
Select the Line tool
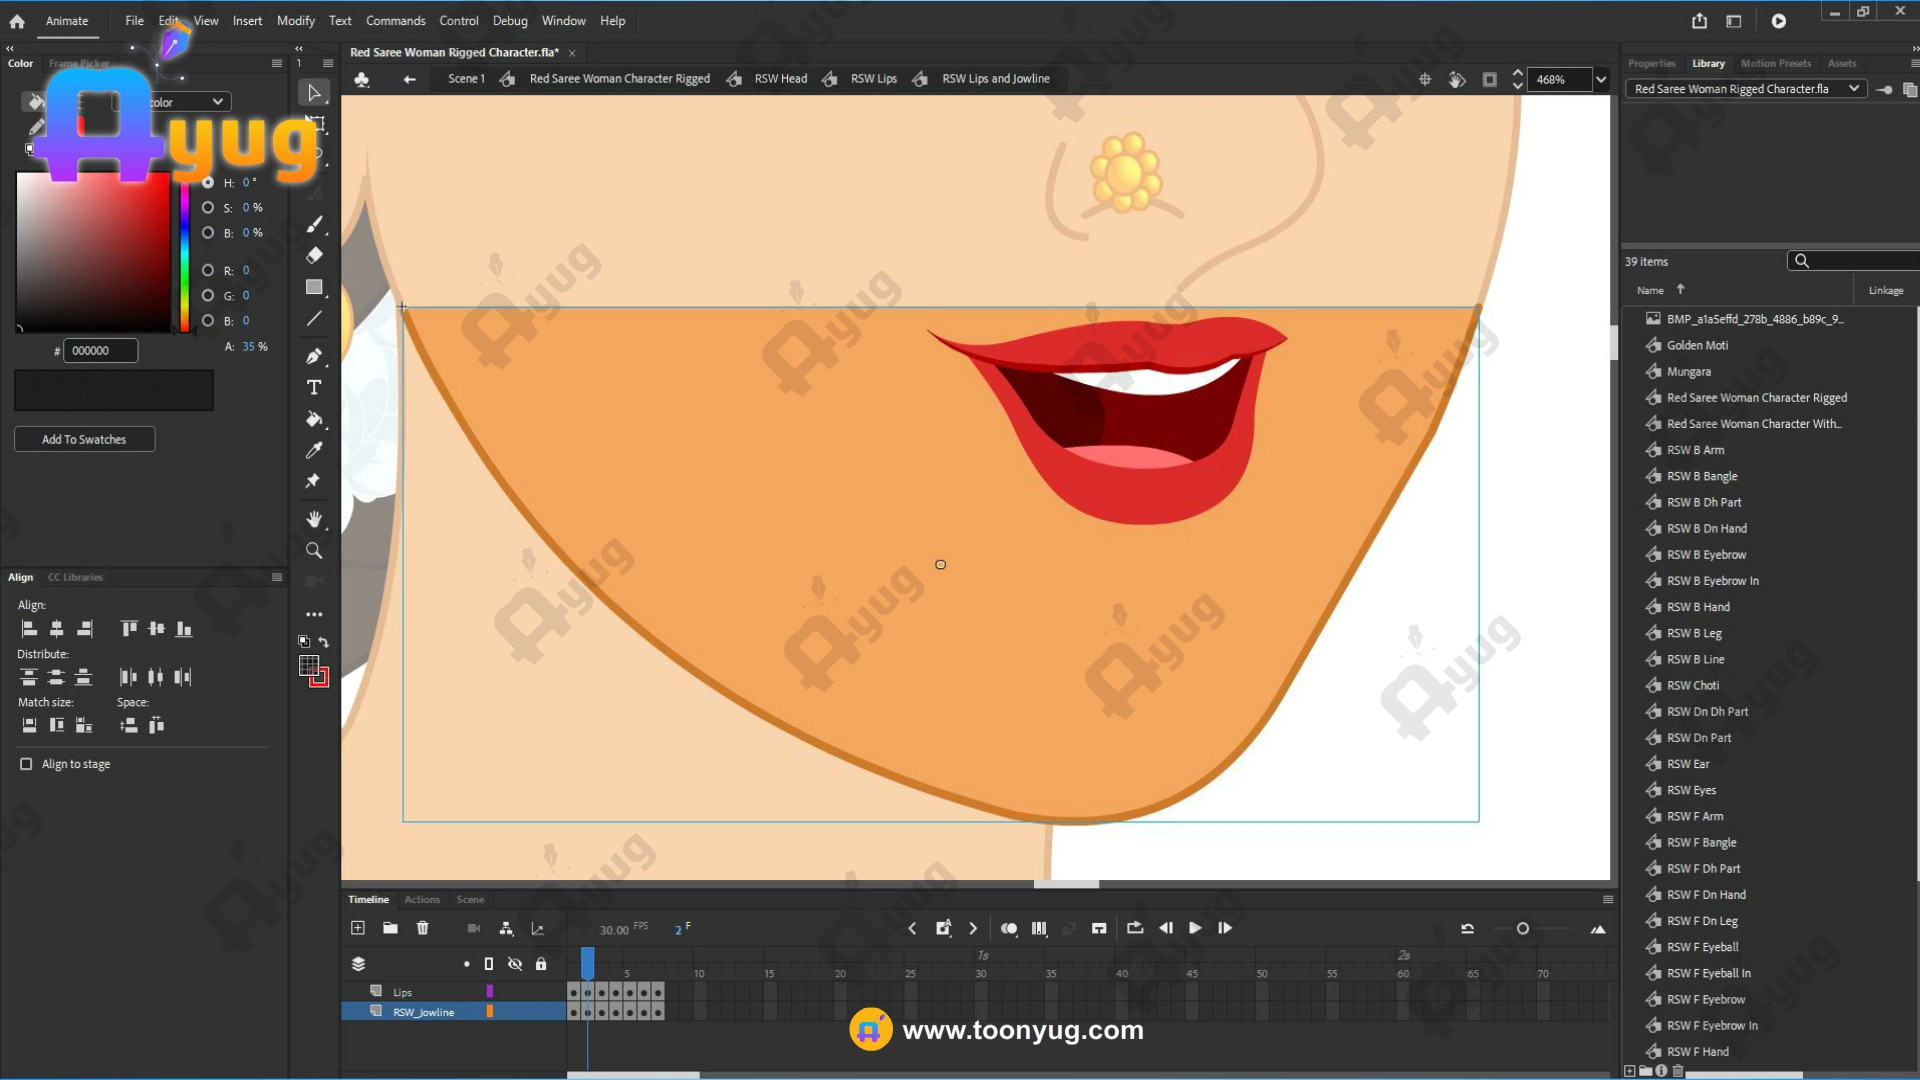[x=314, y=319]
